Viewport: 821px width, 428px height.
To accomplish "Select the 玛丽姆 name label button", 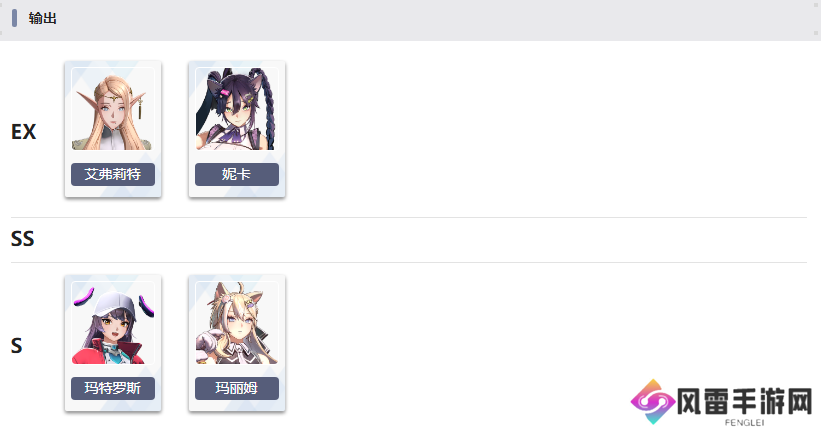I will click(237, 389).
